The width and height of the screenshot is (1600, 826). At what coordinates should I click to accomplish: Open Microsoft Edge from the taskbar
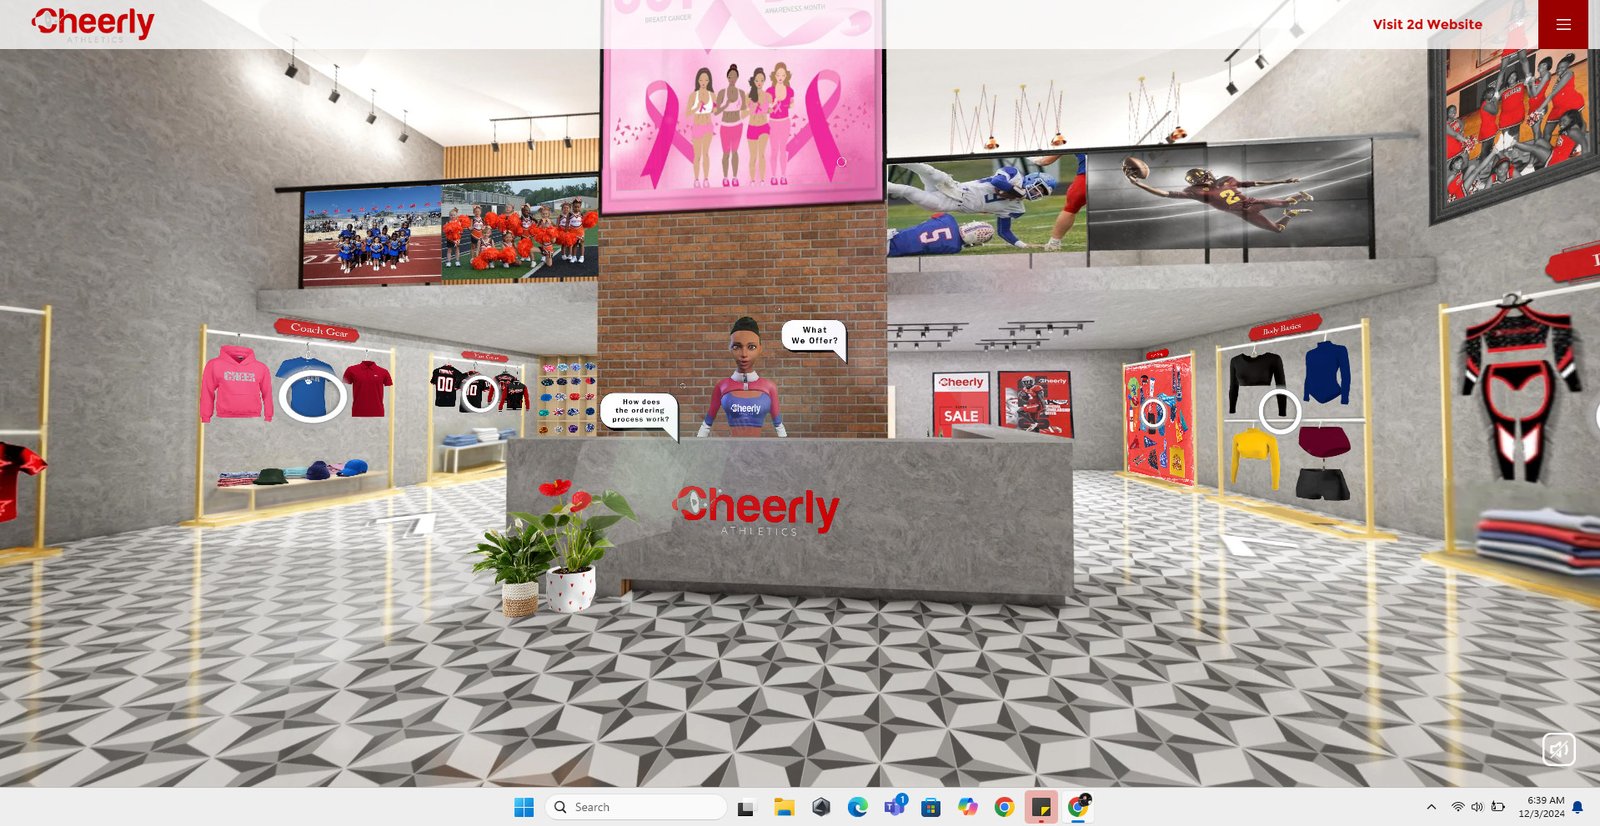(857, 807)
